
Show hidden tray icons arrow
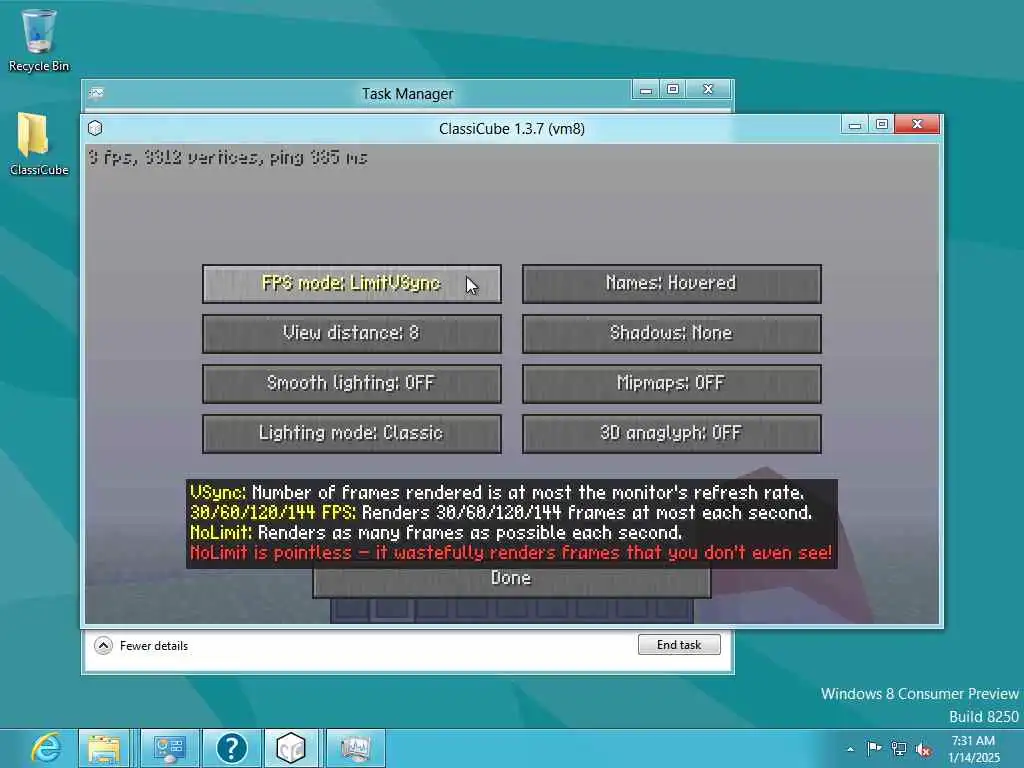point(850,749)
